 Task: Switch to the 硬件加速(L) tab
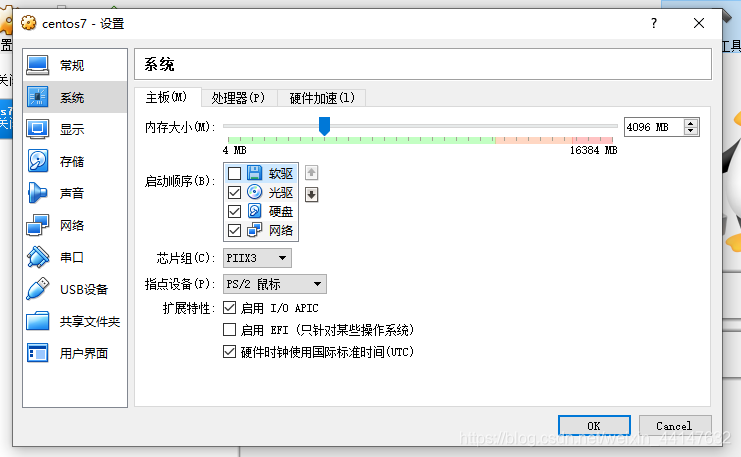tap(322, 98)
